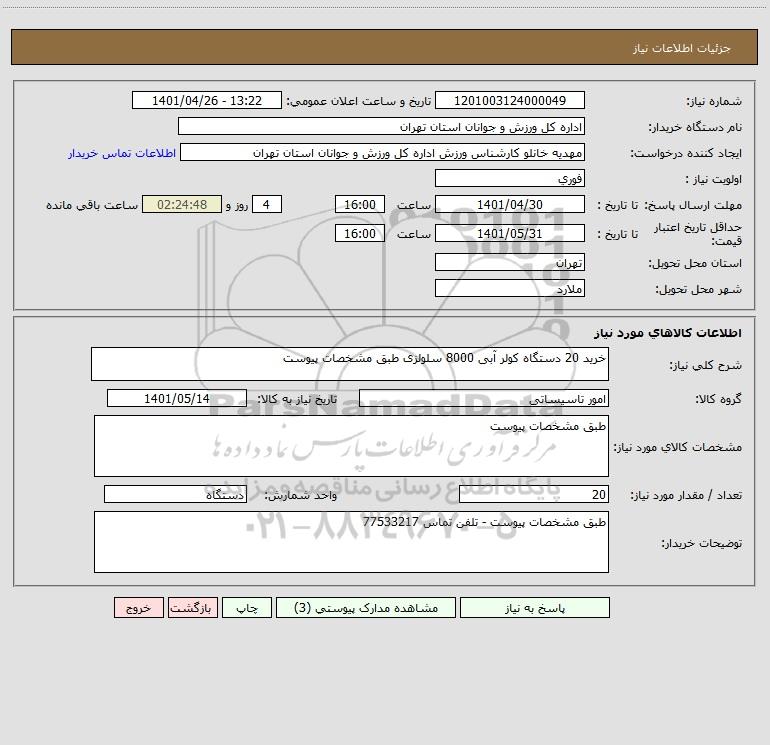This screenshot has height=745, width=770.
Task: Click the delivery city field ملارد
Action: (510, 288)
